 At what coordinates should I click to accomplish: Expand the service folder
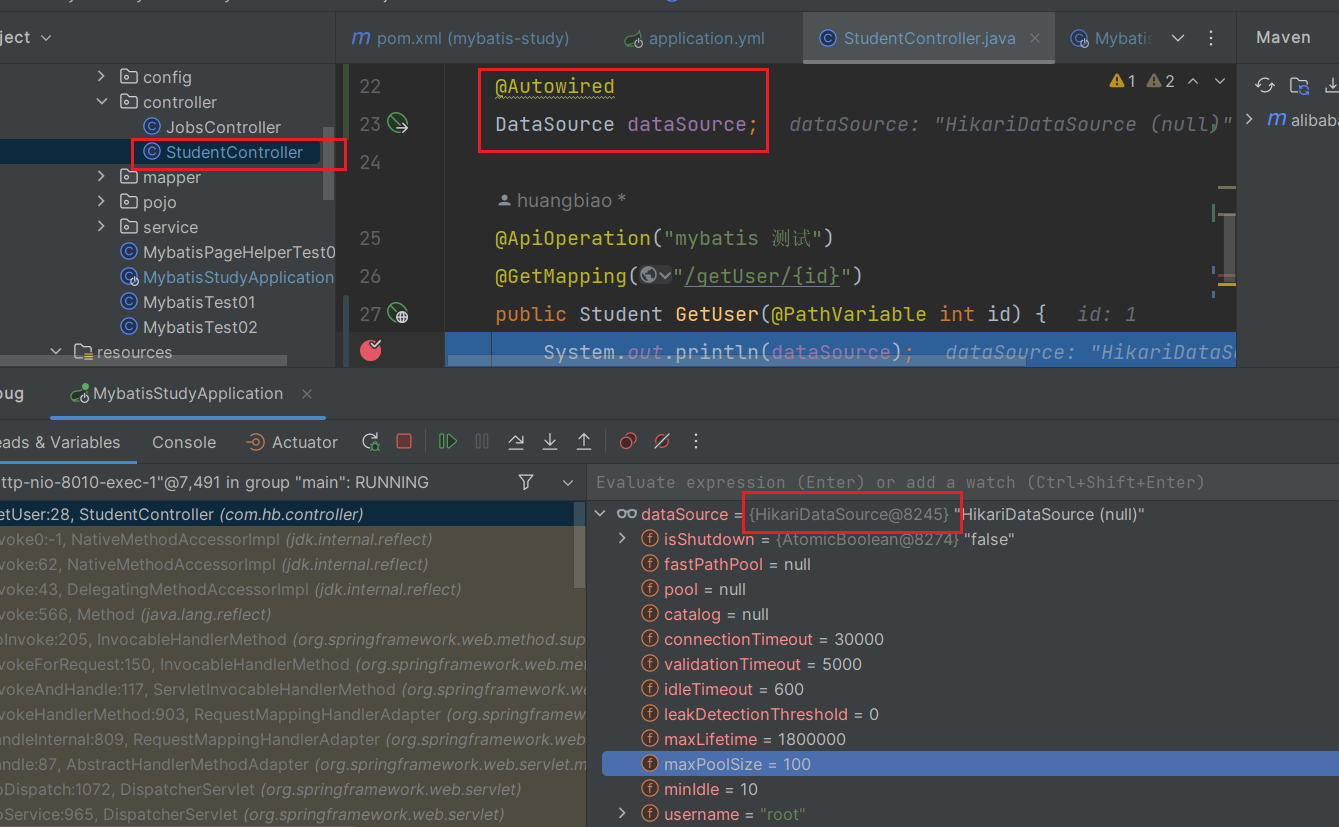[x=101, y=226]
